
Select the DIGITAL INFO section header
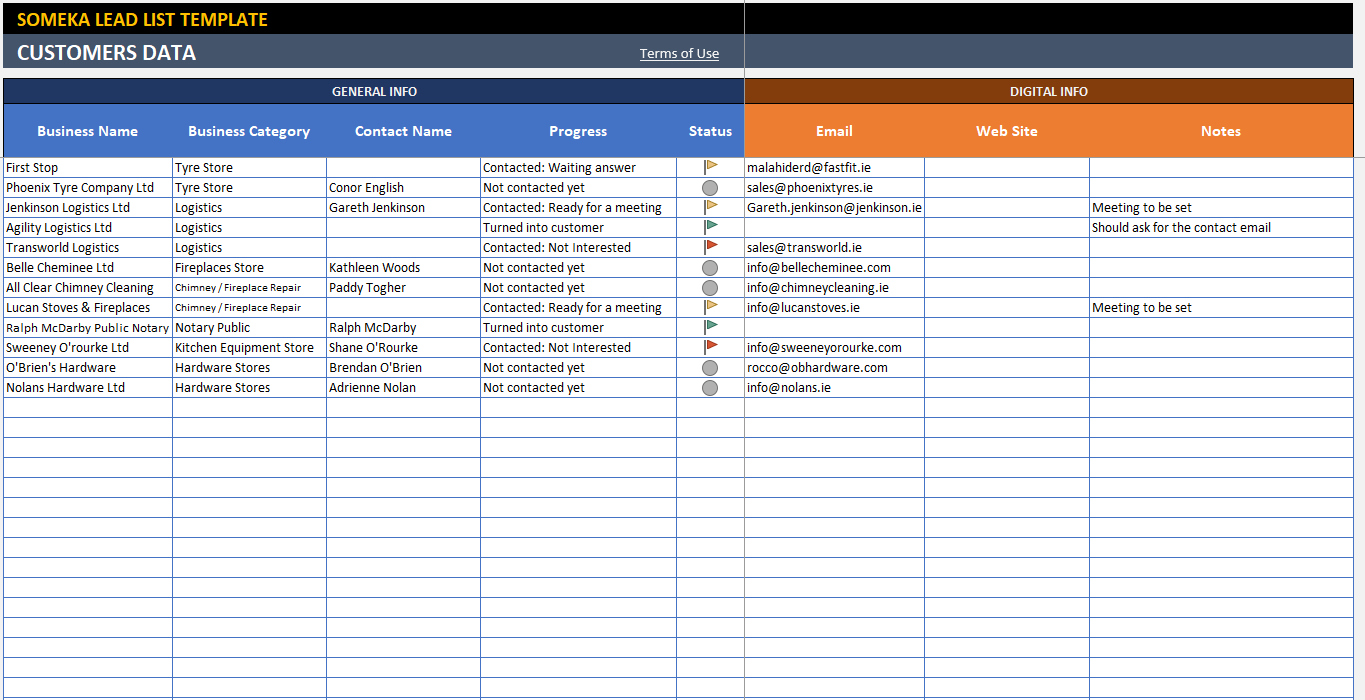(1048, 91)
